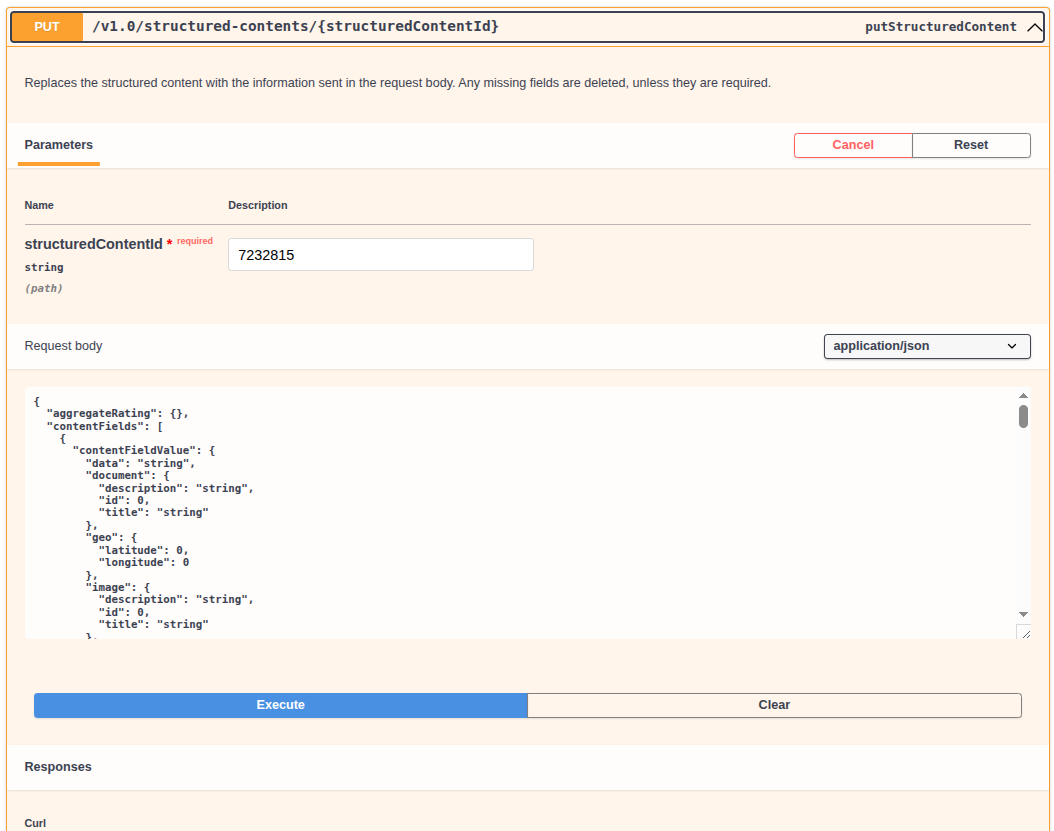The height and width of the screenshot is (831, 1054).
Task: Click the structuredContentId parameter name
Action: click(x=93, y=244)
